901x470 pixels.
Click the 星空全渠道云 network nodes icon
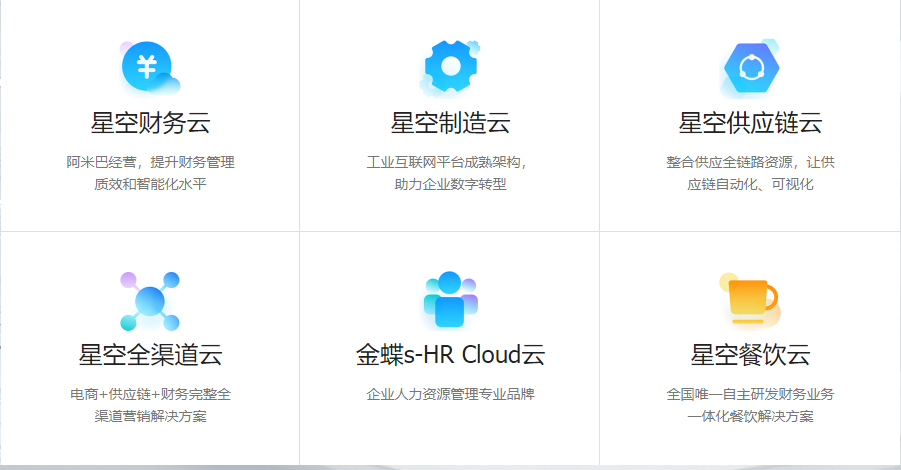[150, 301]
